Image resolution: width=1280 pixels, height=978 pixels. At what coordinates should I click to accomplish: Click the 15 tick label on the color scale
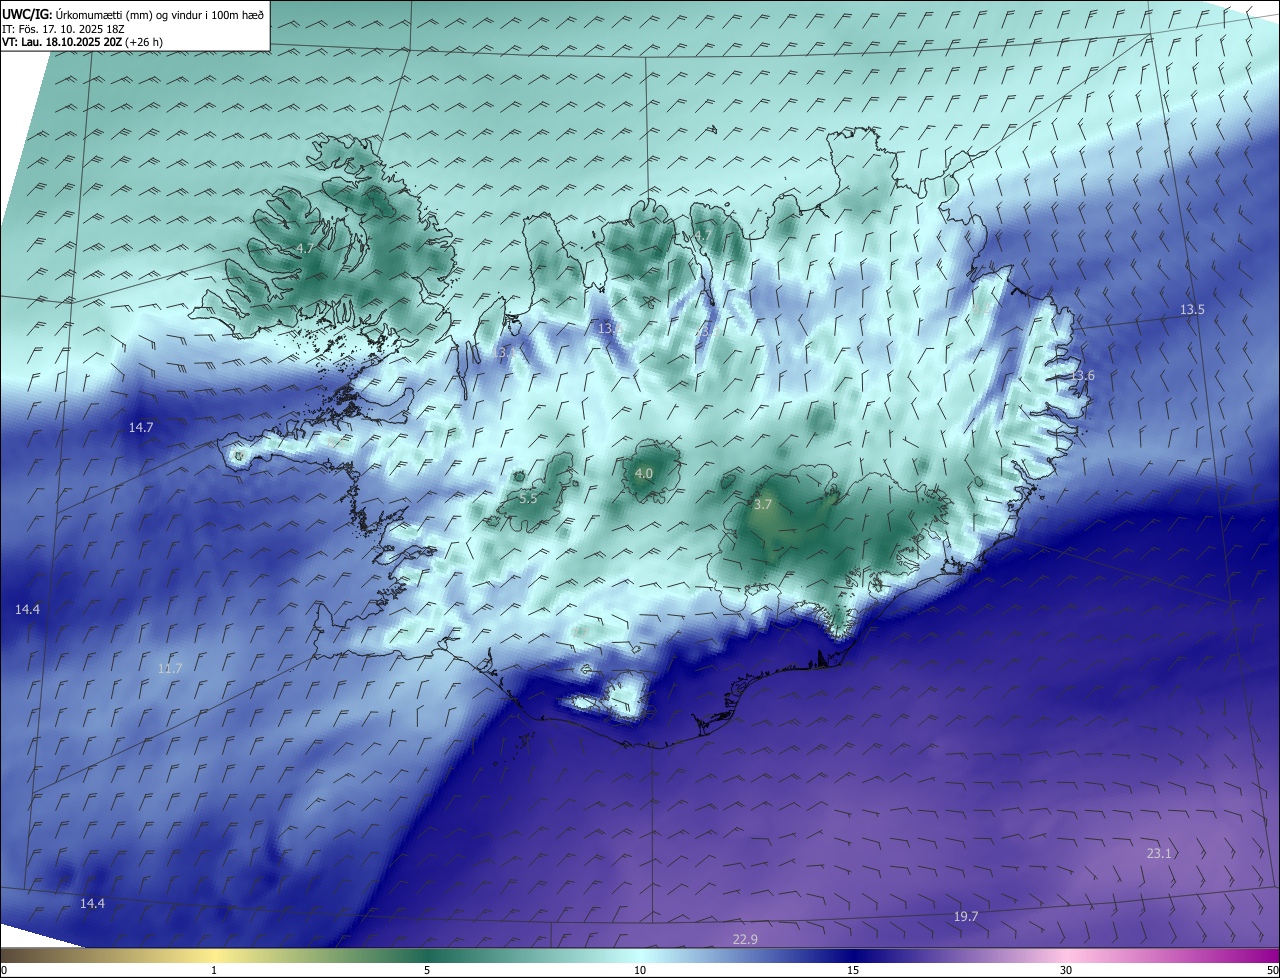click(x=853, y=970)
